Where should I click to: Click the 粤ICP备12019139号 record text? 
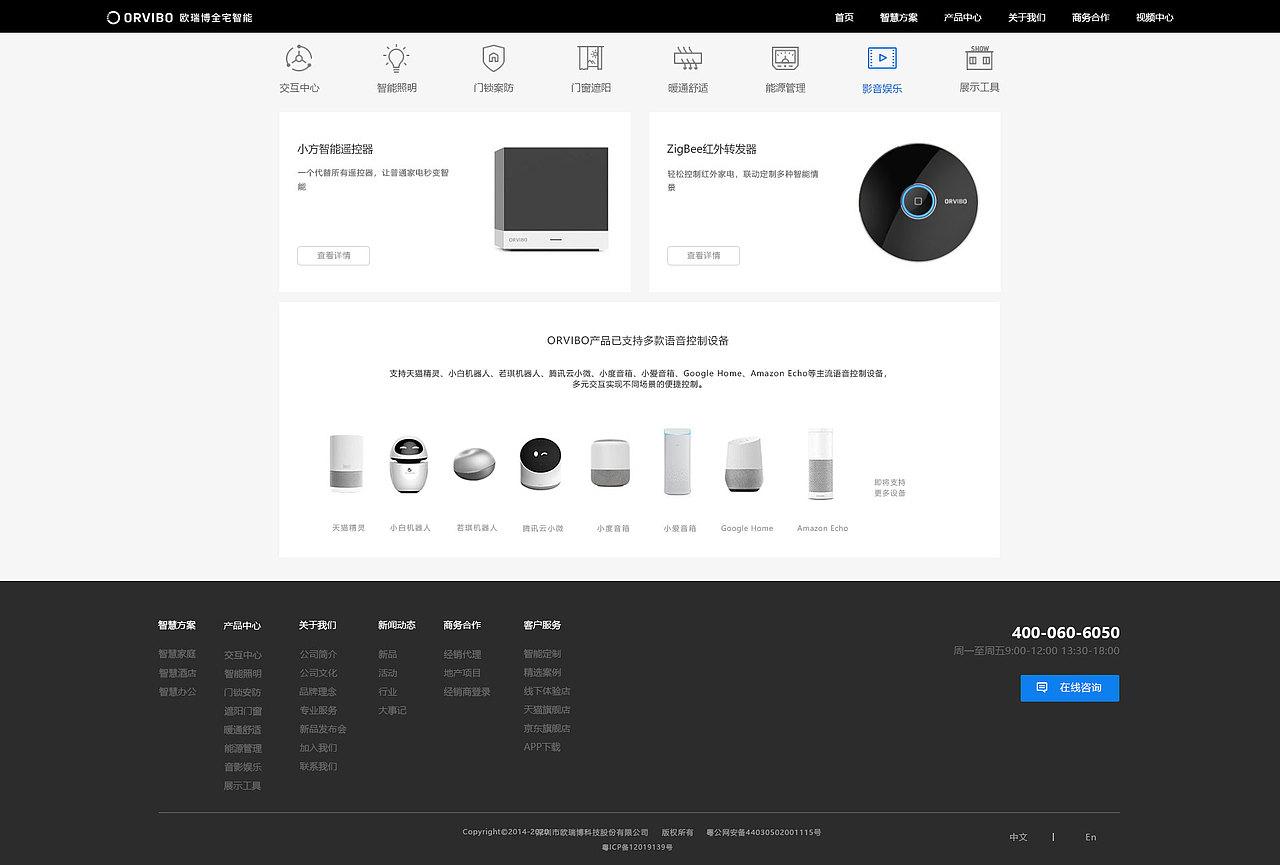click(637, 848)
